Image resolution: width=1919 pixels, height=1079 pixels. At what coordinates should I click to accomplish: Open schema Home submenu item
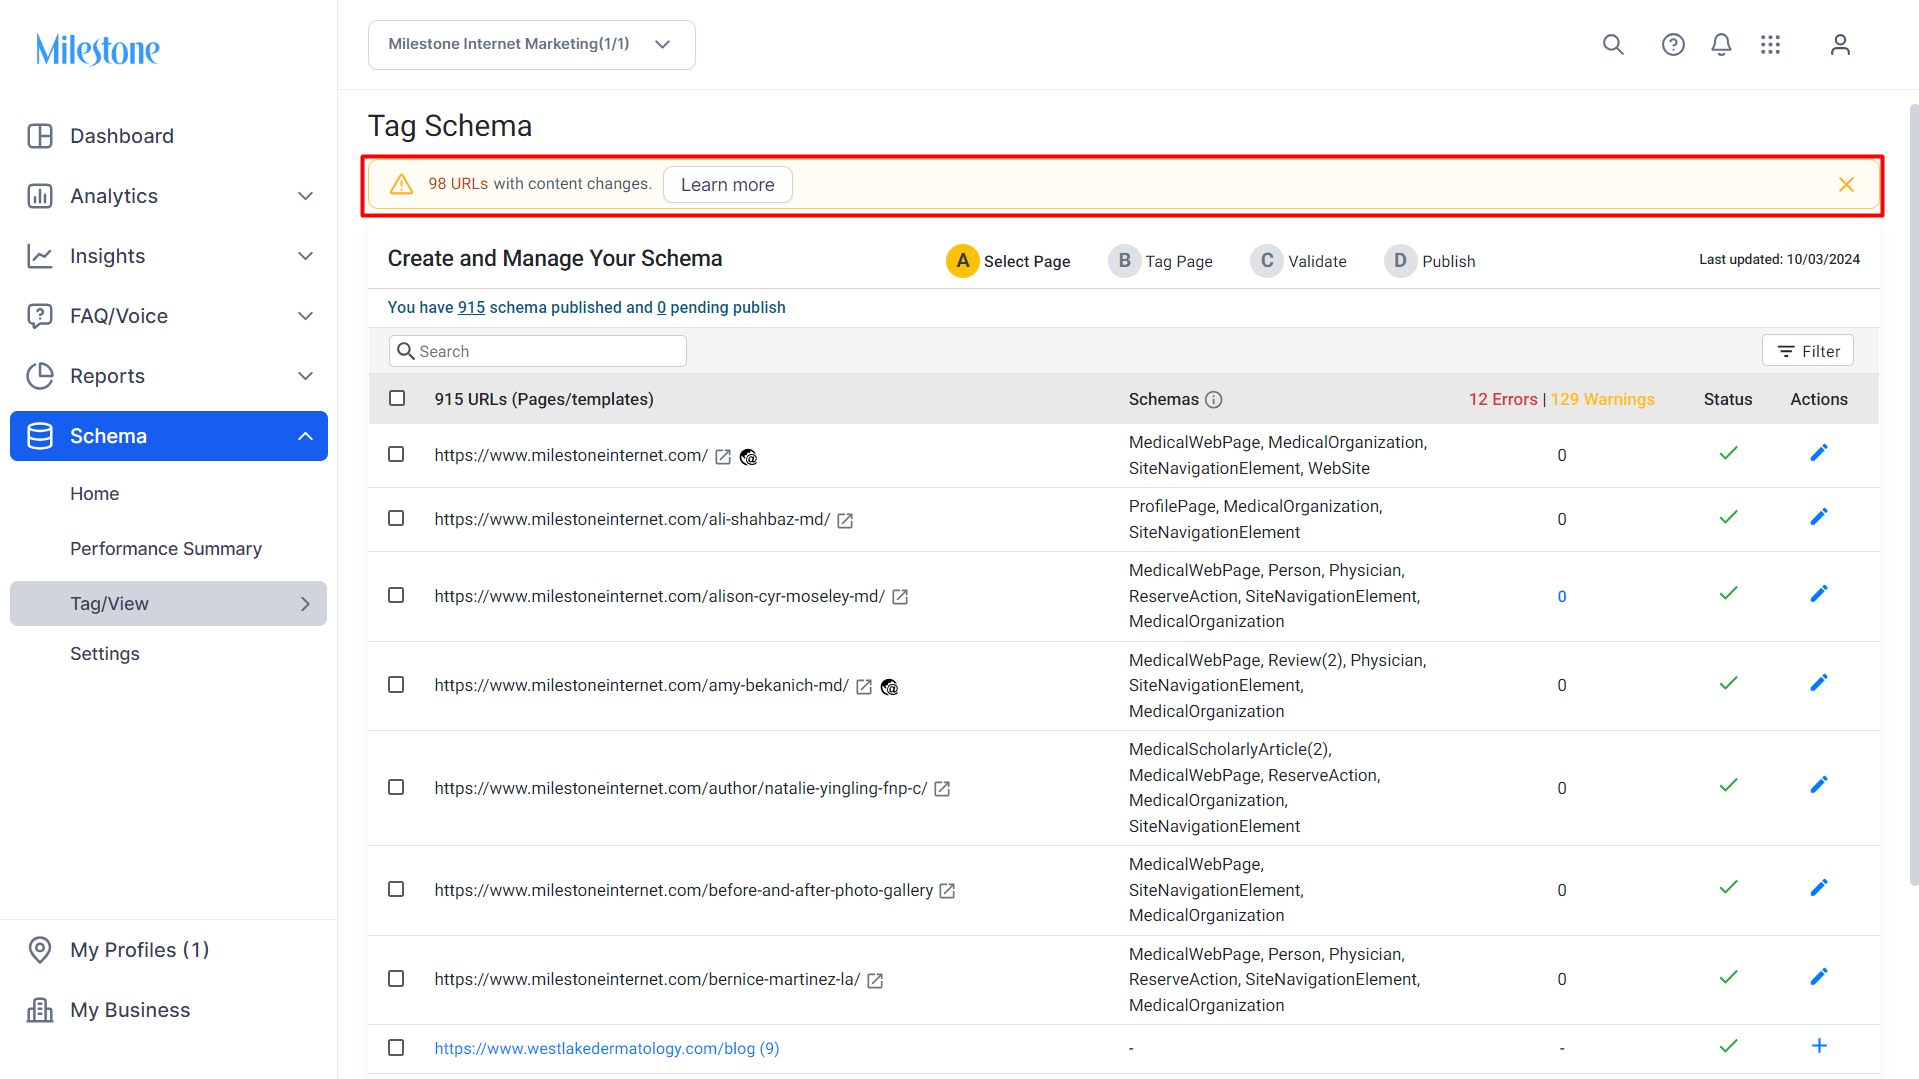[95, 494]
